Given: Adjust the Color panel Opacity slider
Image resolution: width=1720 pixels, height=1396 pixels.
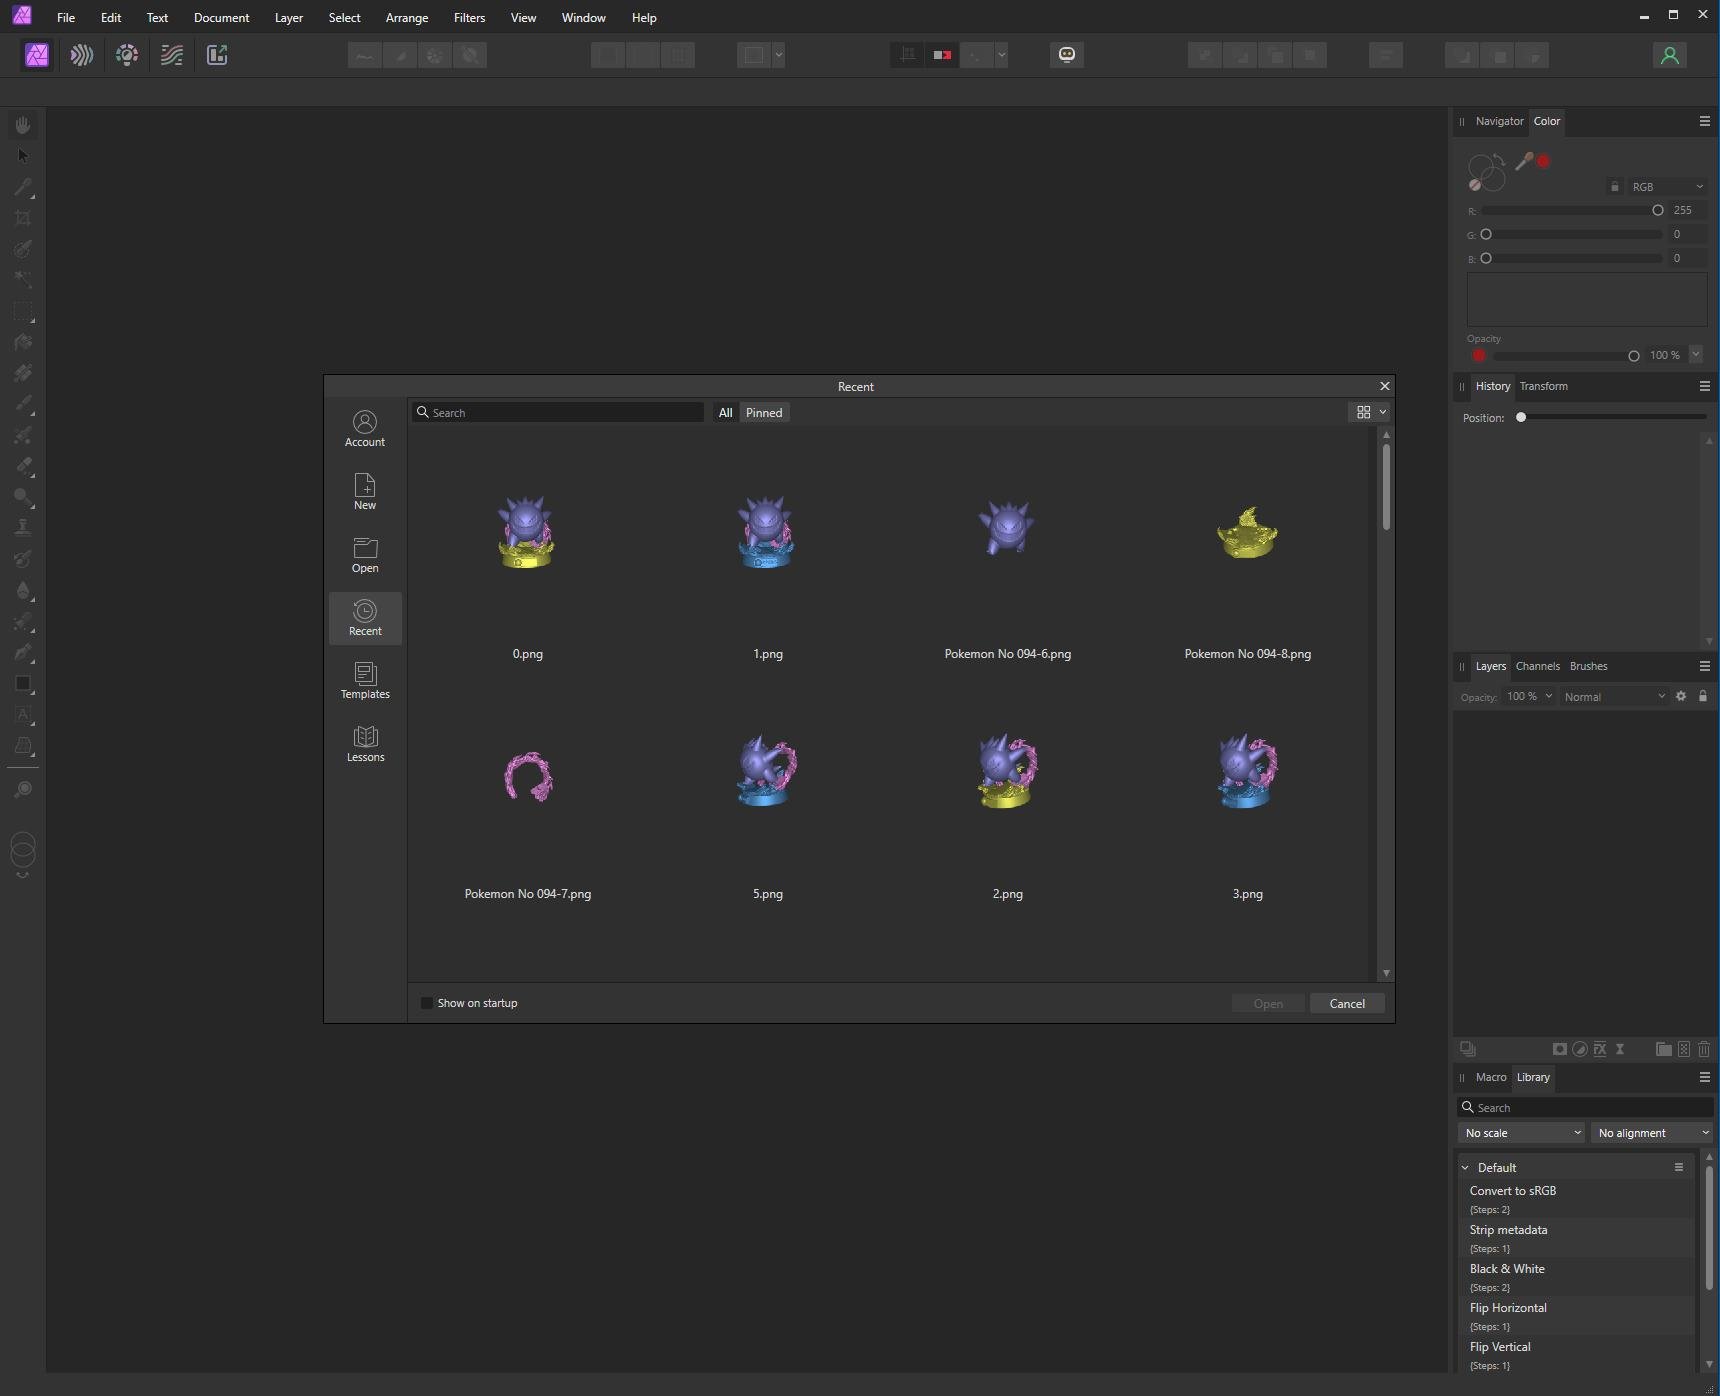Looking at the screenshot, I should [x=1567, y=355].
